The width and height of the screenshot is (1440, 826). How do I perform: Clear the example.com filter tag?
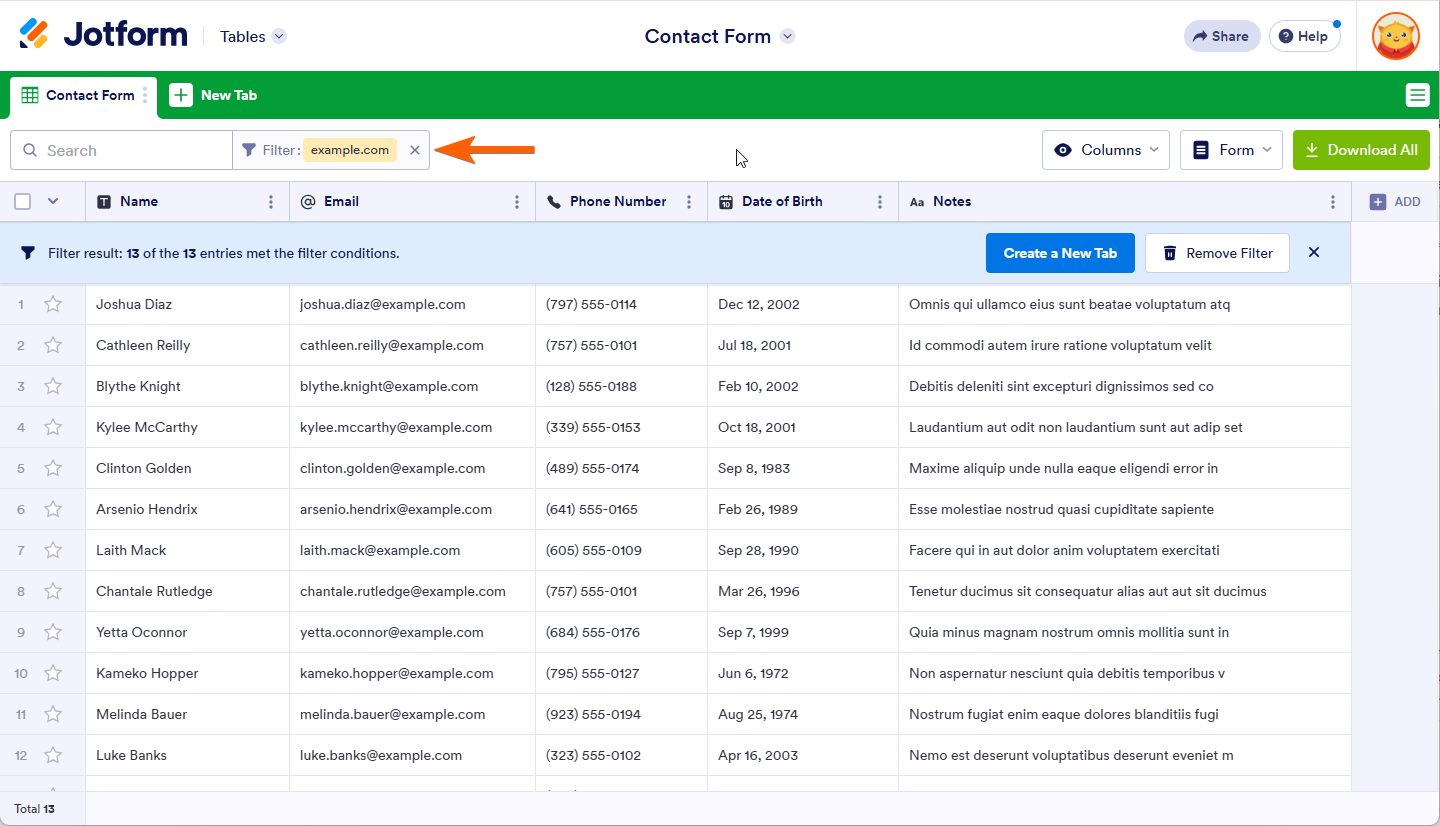(x=415, y=150)
